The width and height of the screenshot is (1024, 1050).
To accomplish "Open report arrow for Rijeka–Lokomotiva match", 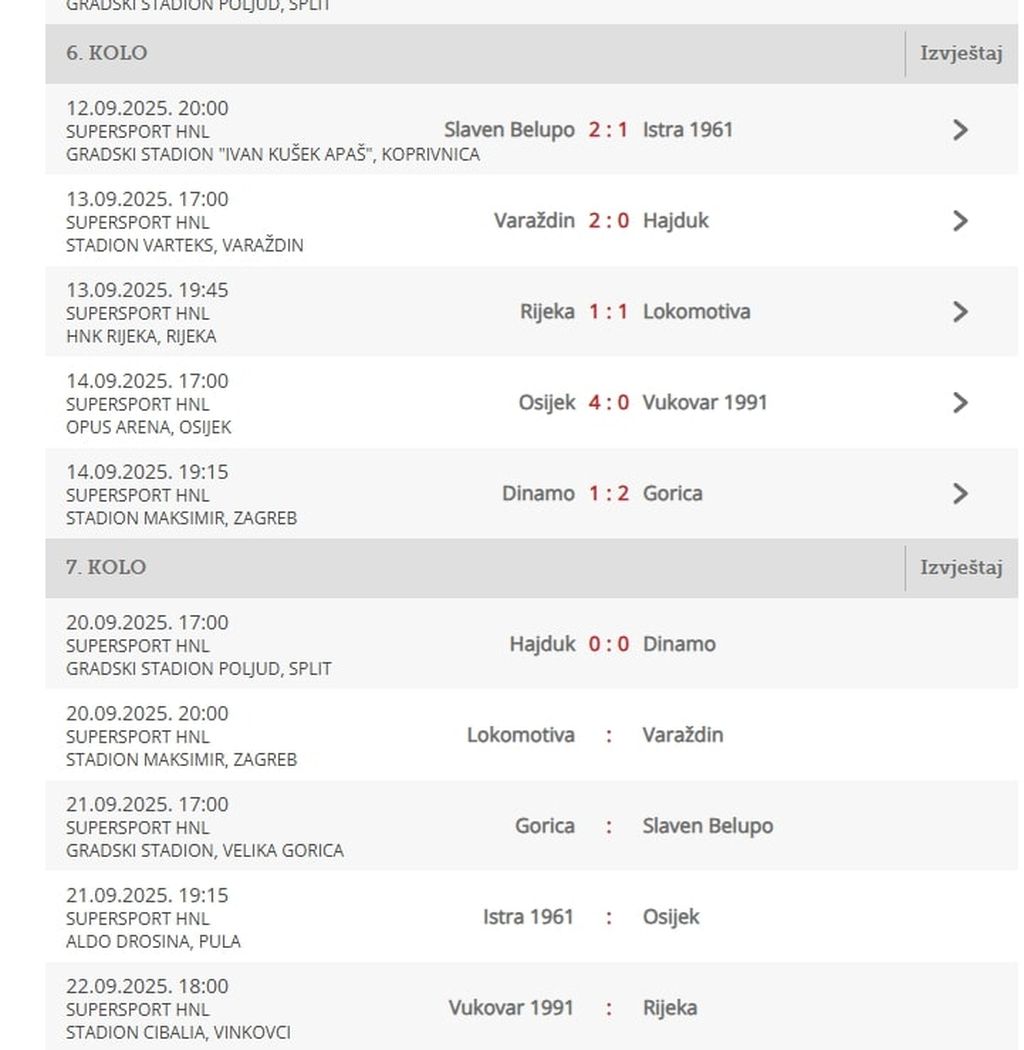I will click(960, 312).
